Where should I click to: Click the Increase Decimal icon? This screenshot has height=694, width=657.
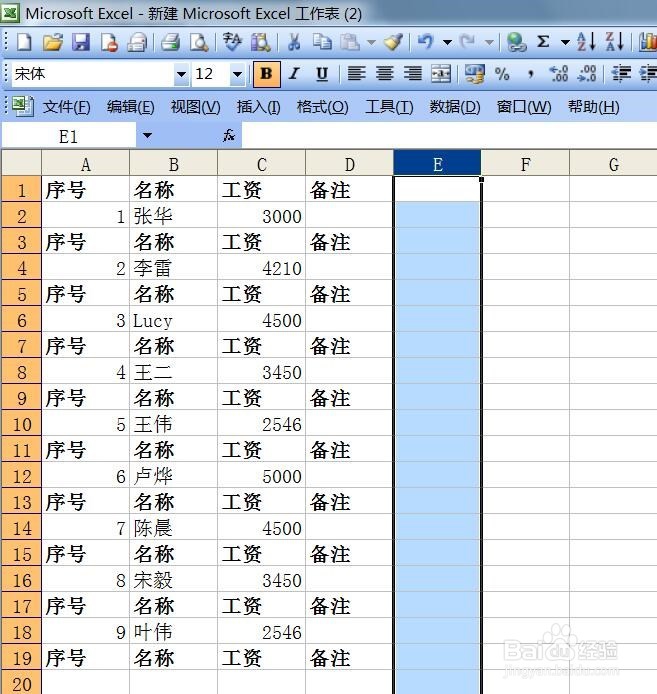pos(558,74)
